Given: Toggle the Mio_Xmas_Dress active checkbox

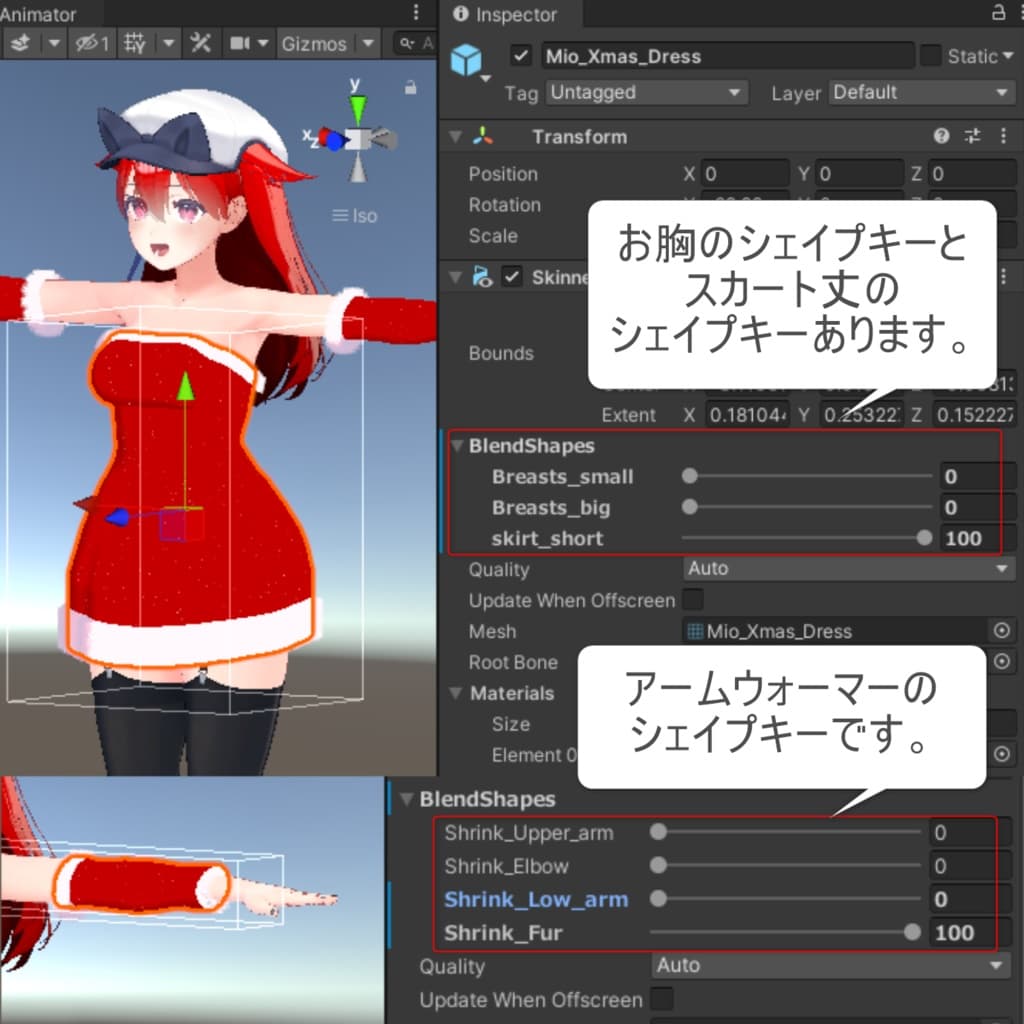Looking at the screenshot, I should (519, 56).
